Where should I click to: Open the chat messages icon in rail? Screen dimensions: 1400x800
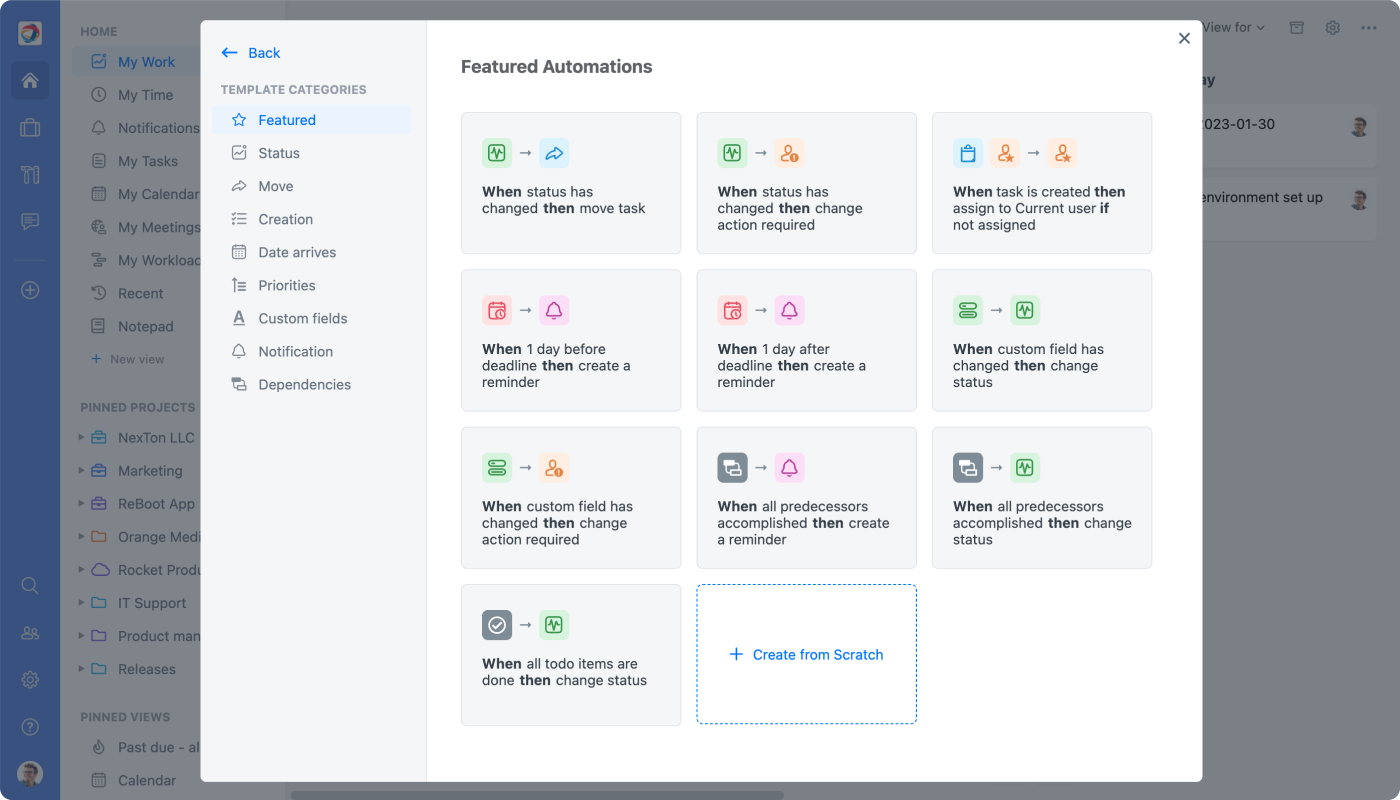30,222
